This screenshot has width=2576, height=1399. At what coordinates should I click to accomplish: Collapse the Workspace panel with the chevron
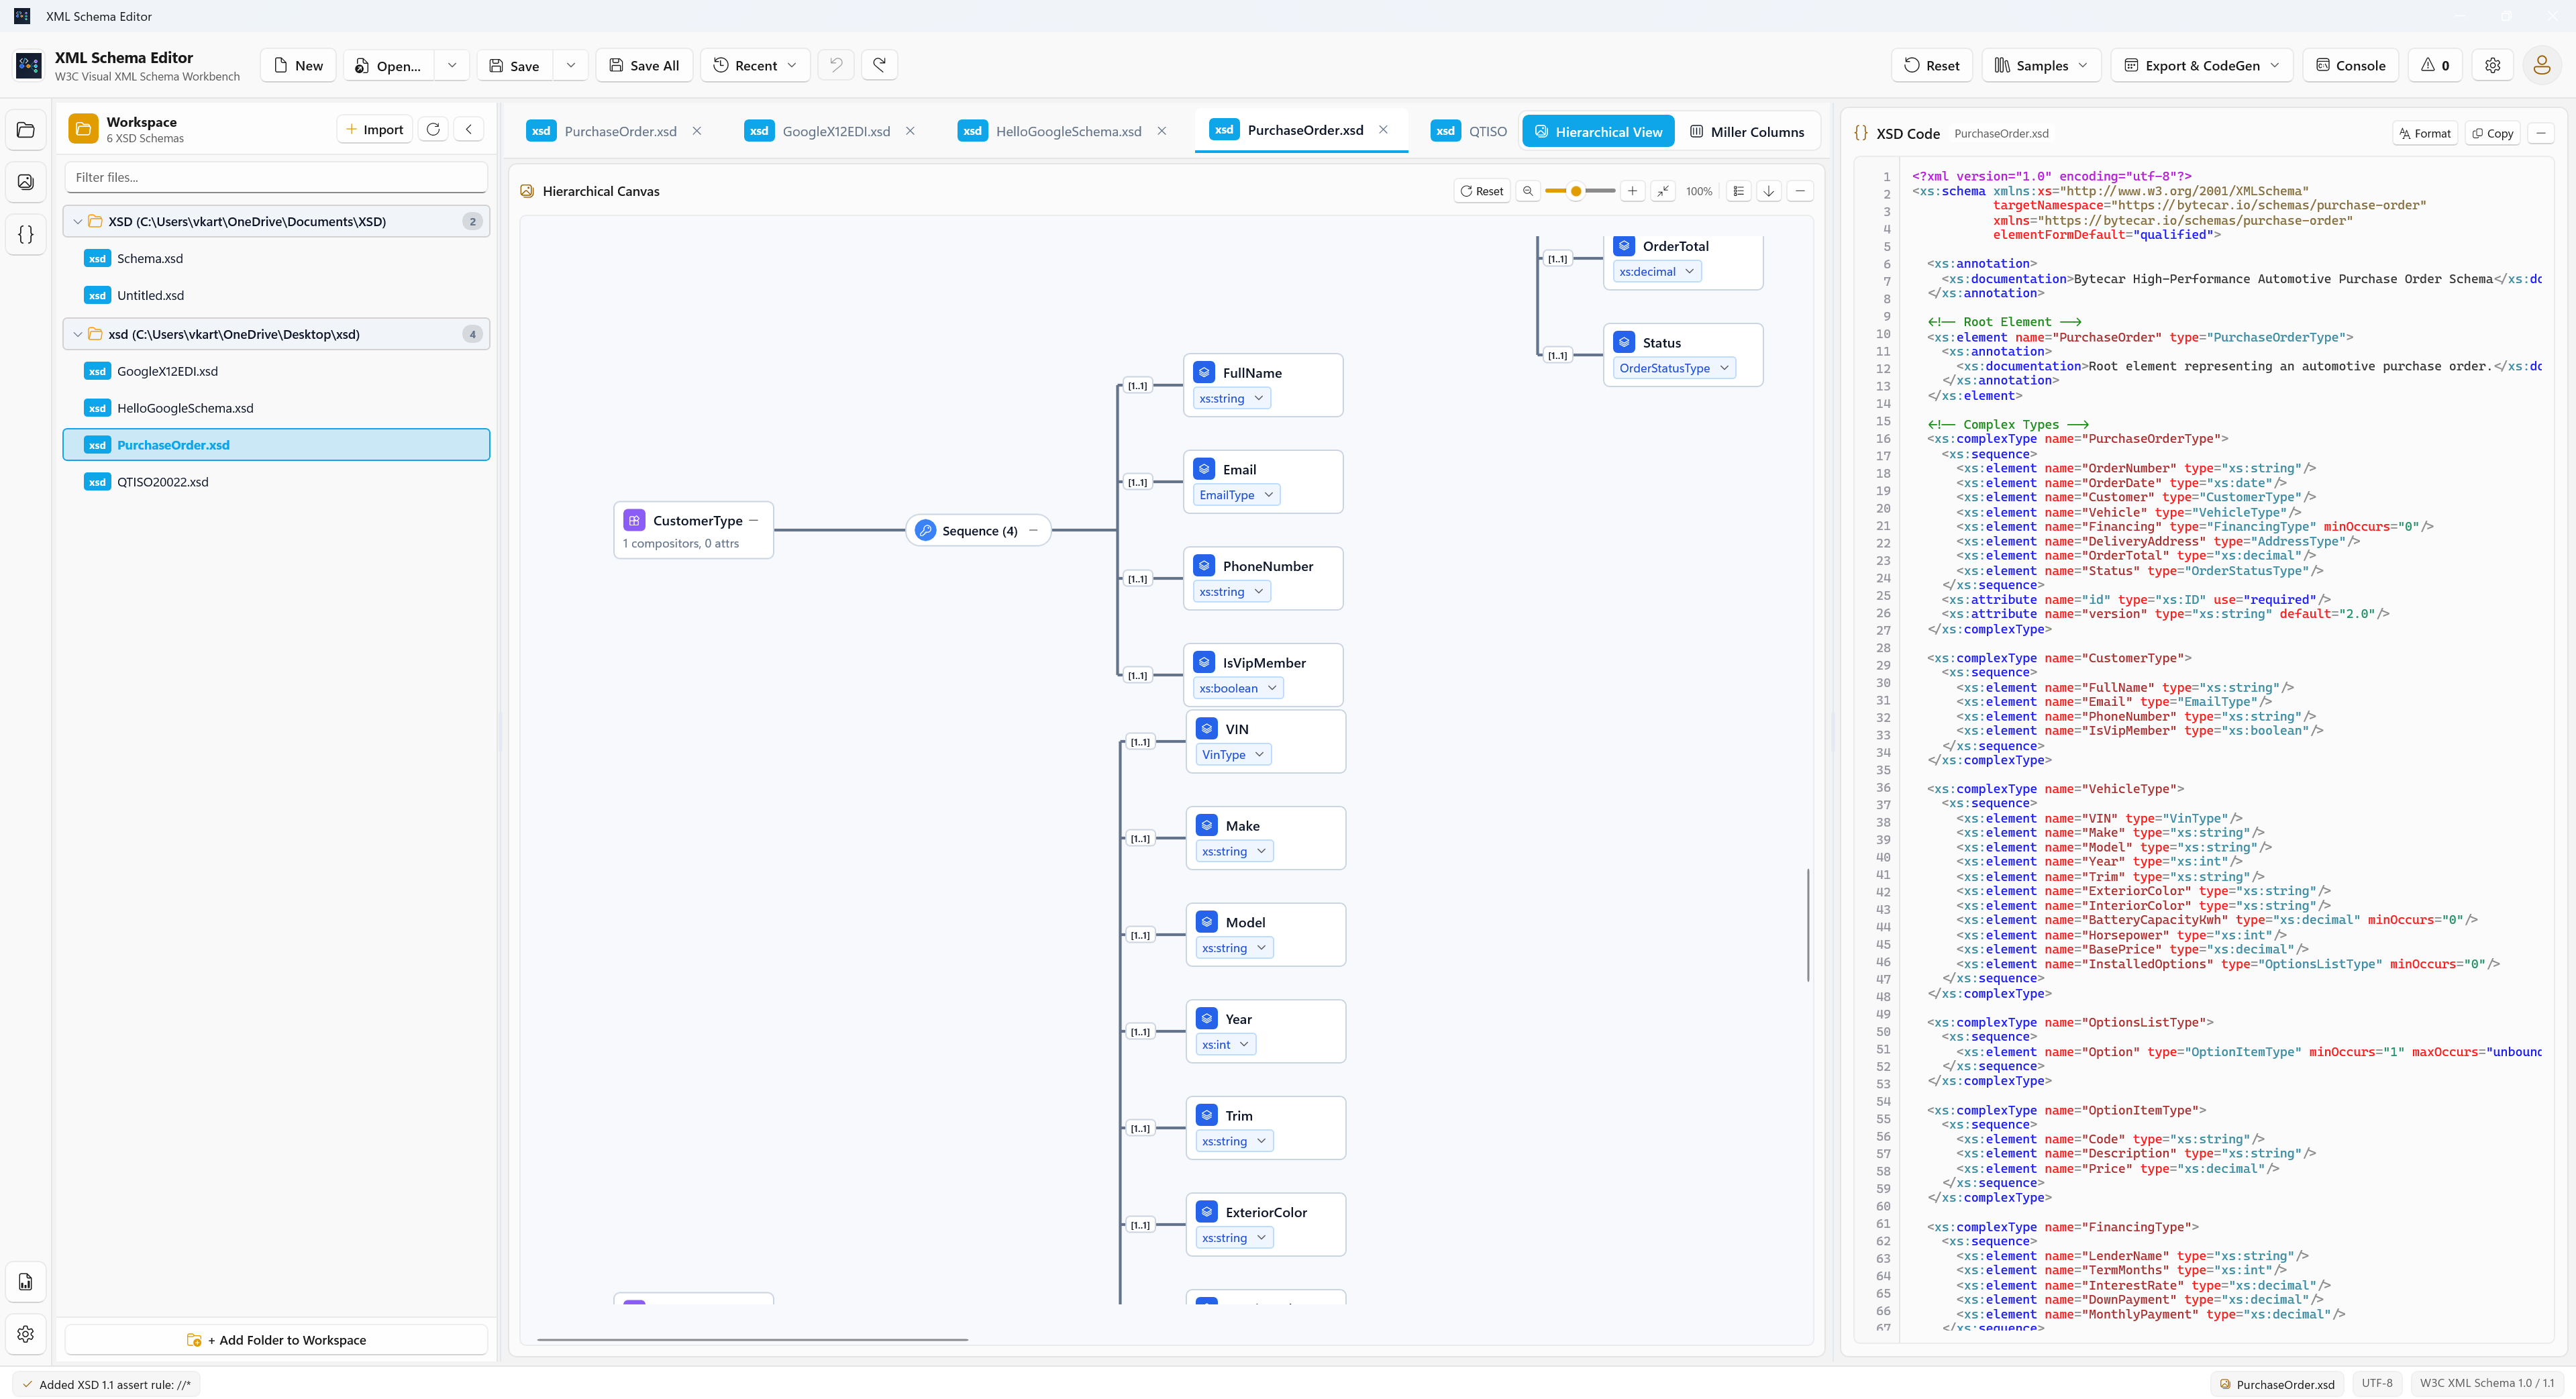click(469, 129)
